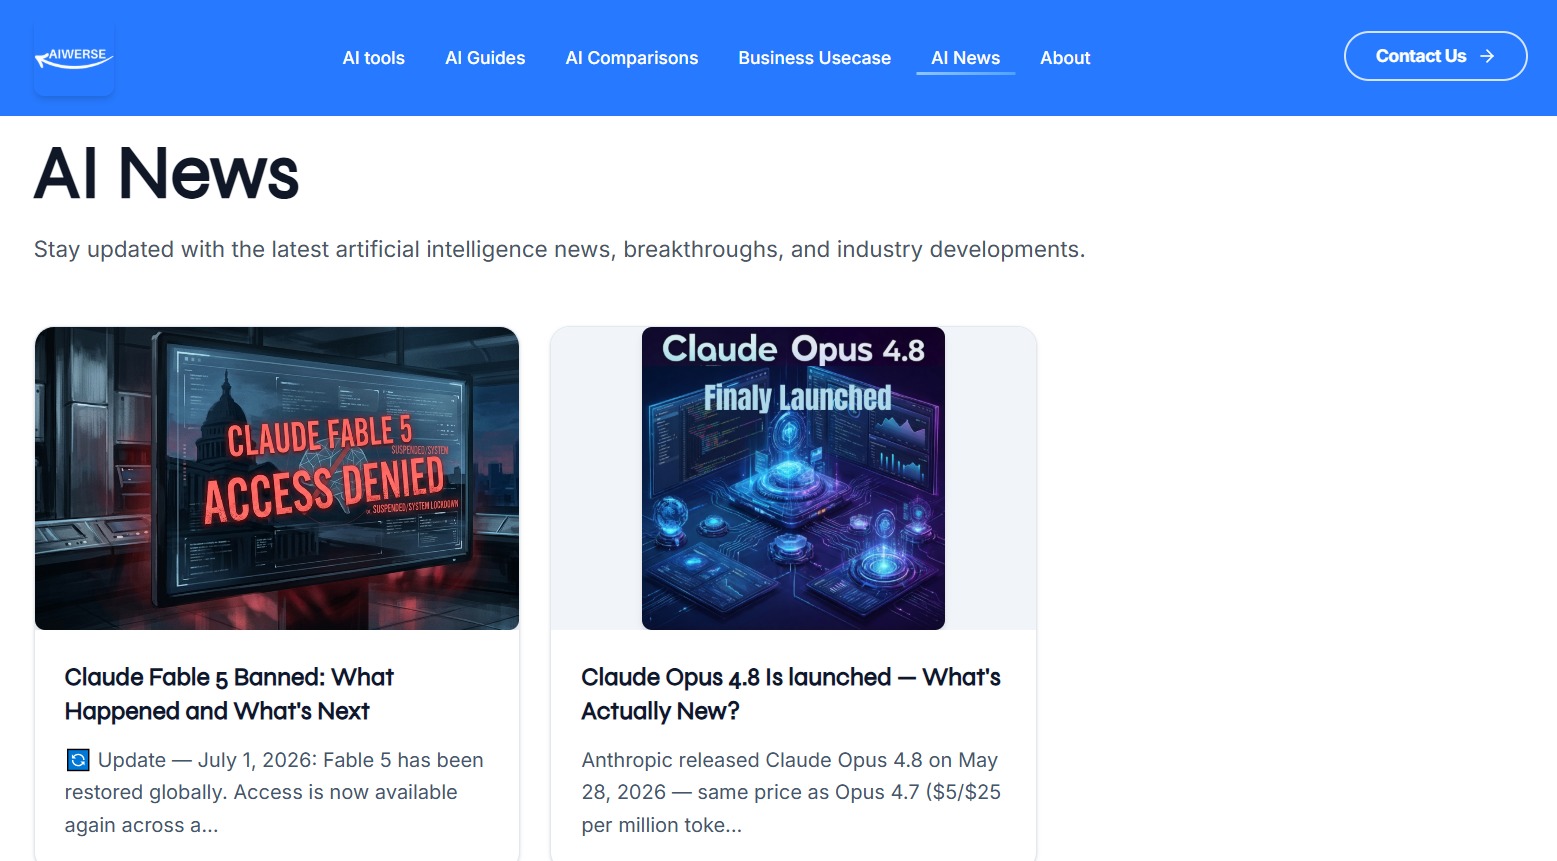Image resolution: width=1557 pixels, height=861 pixels.
Task: Click the AIWERSE logo in the header
Action: pos(74,58)
